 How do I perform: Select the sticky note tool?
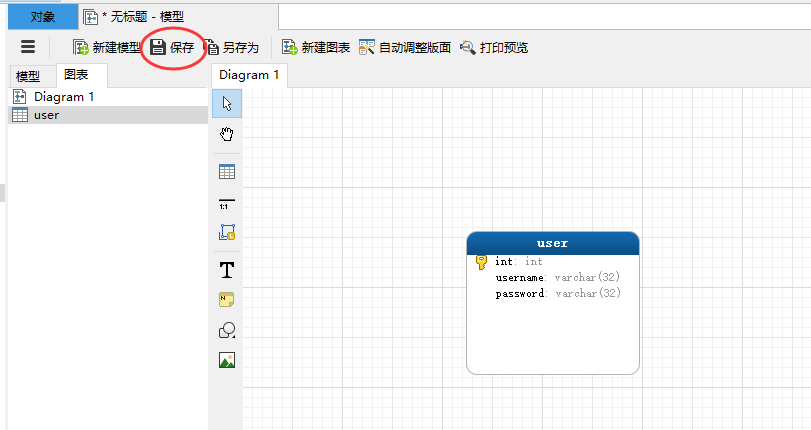coord(227,300)
